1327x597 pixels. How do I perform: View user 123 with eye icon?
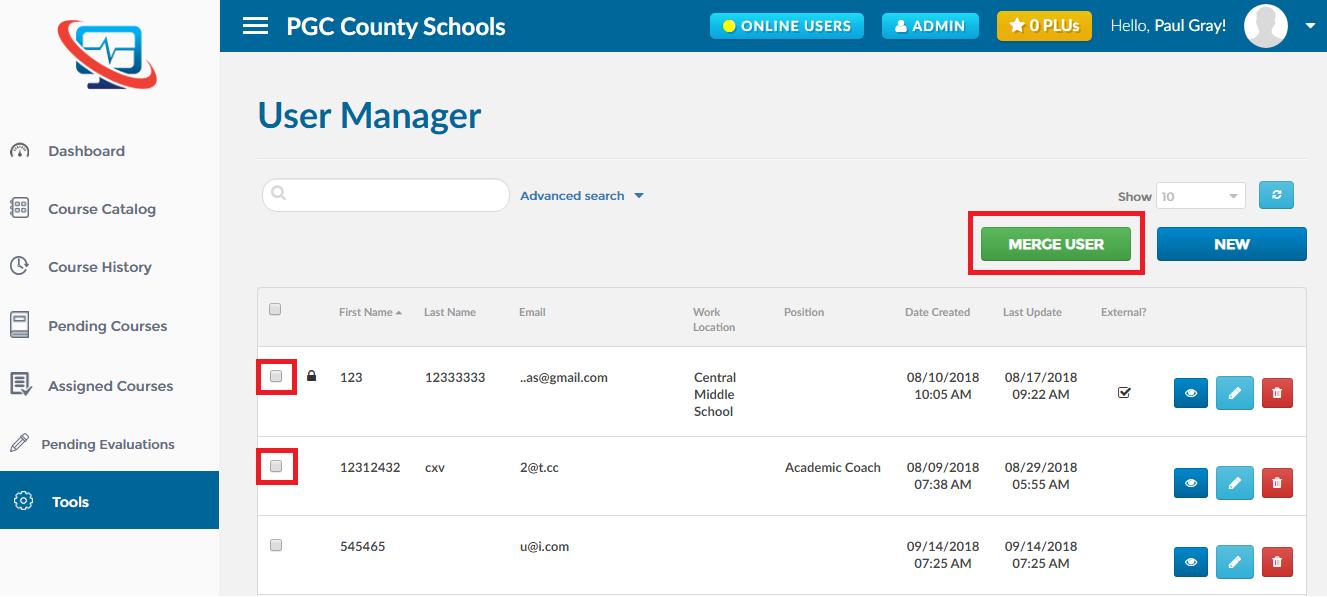[x=1190, y=394]
